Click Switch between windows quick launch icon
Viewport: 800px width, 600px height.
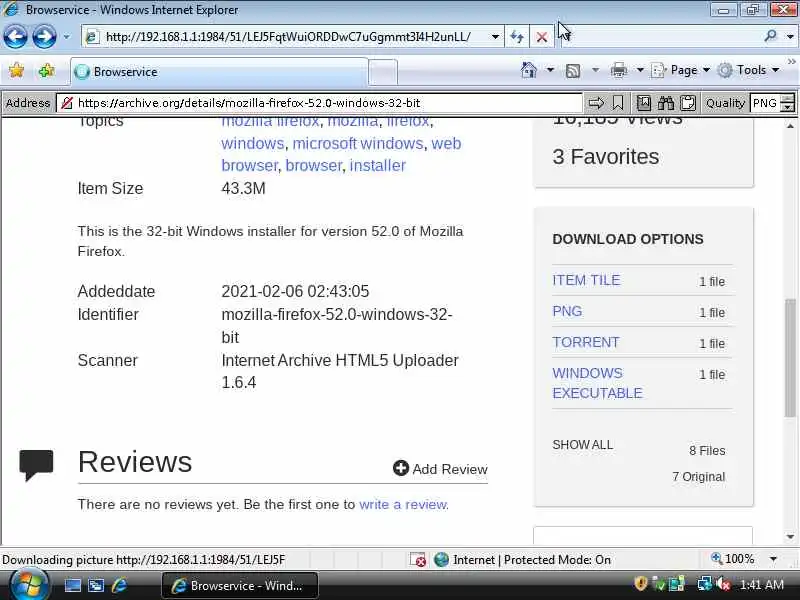(95, 585)
